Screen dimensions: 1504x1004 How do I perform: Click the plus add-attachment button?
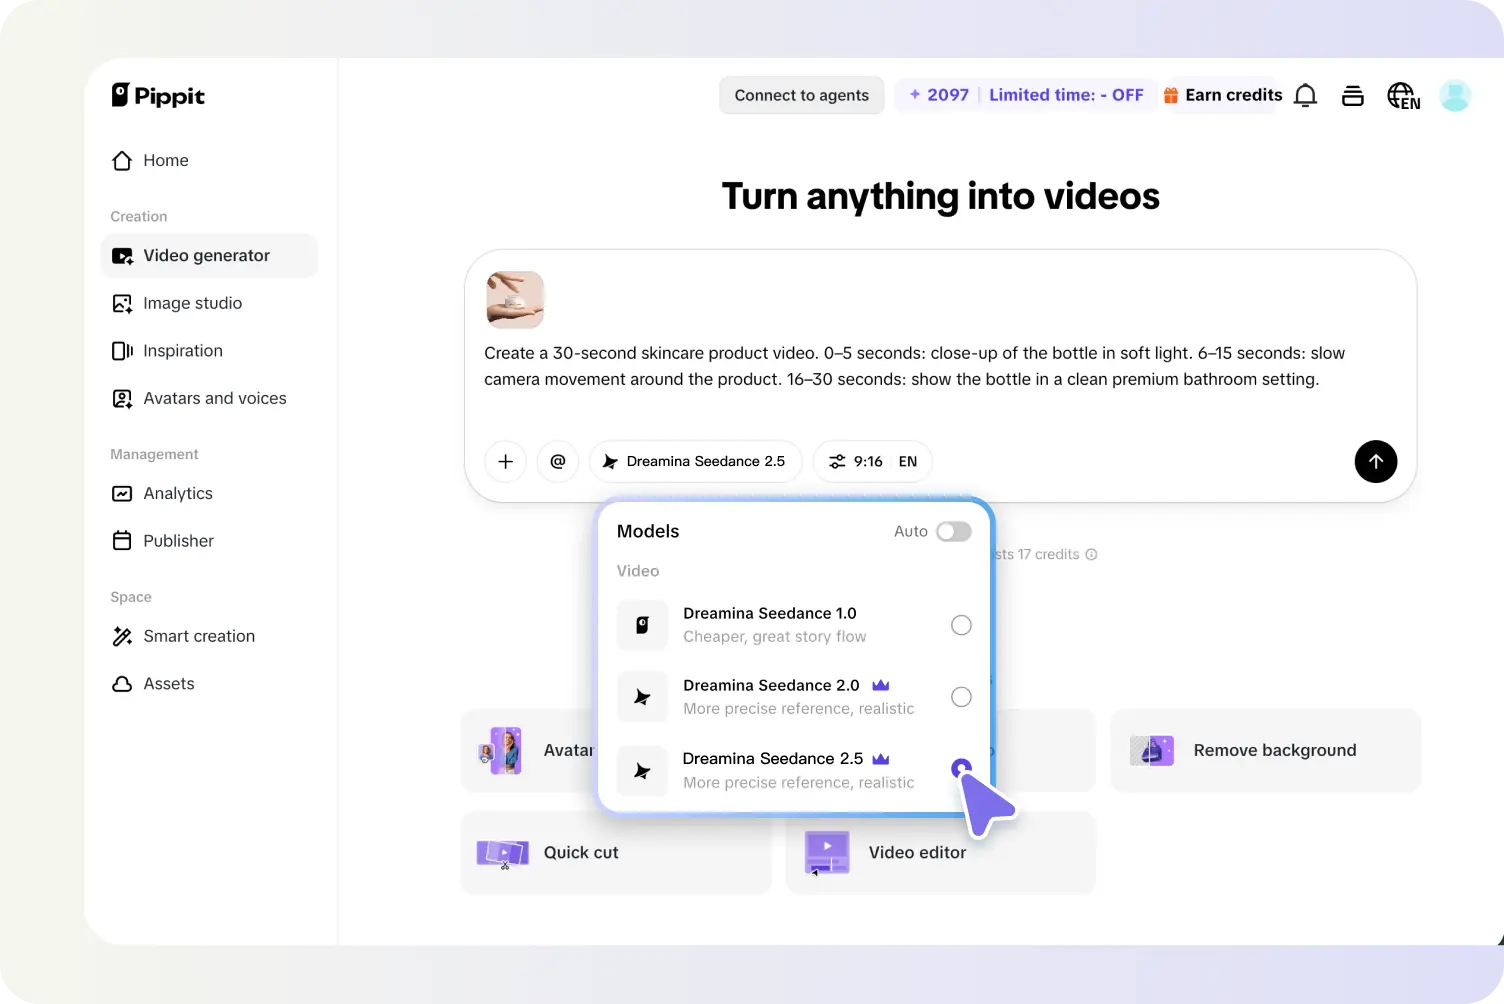point(506,461)
